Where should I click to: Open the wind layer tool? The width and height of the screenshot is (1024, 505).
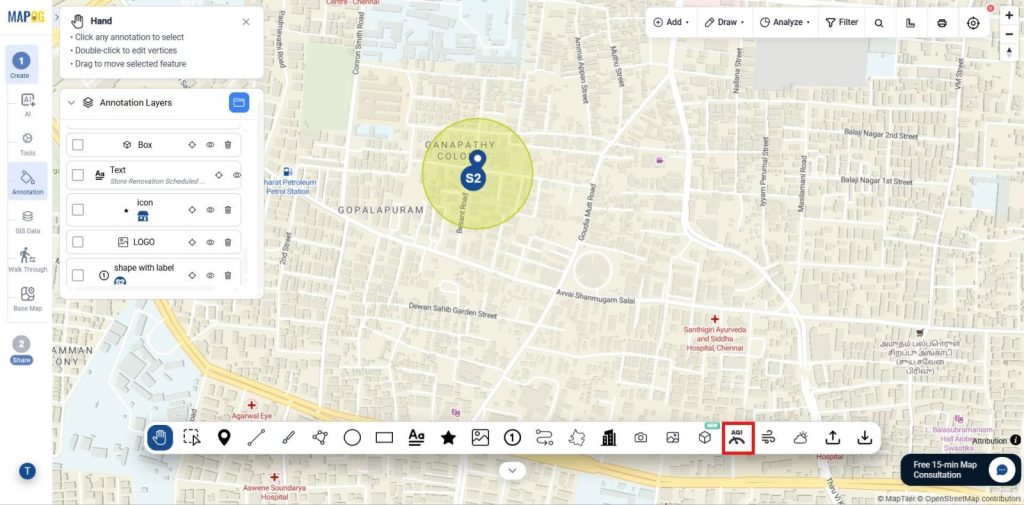[769, 438]
